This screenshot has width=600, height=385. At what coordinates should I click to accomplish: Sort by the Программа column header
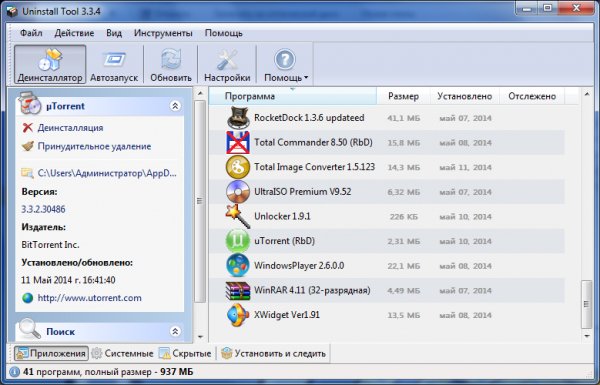click(293, 96)
